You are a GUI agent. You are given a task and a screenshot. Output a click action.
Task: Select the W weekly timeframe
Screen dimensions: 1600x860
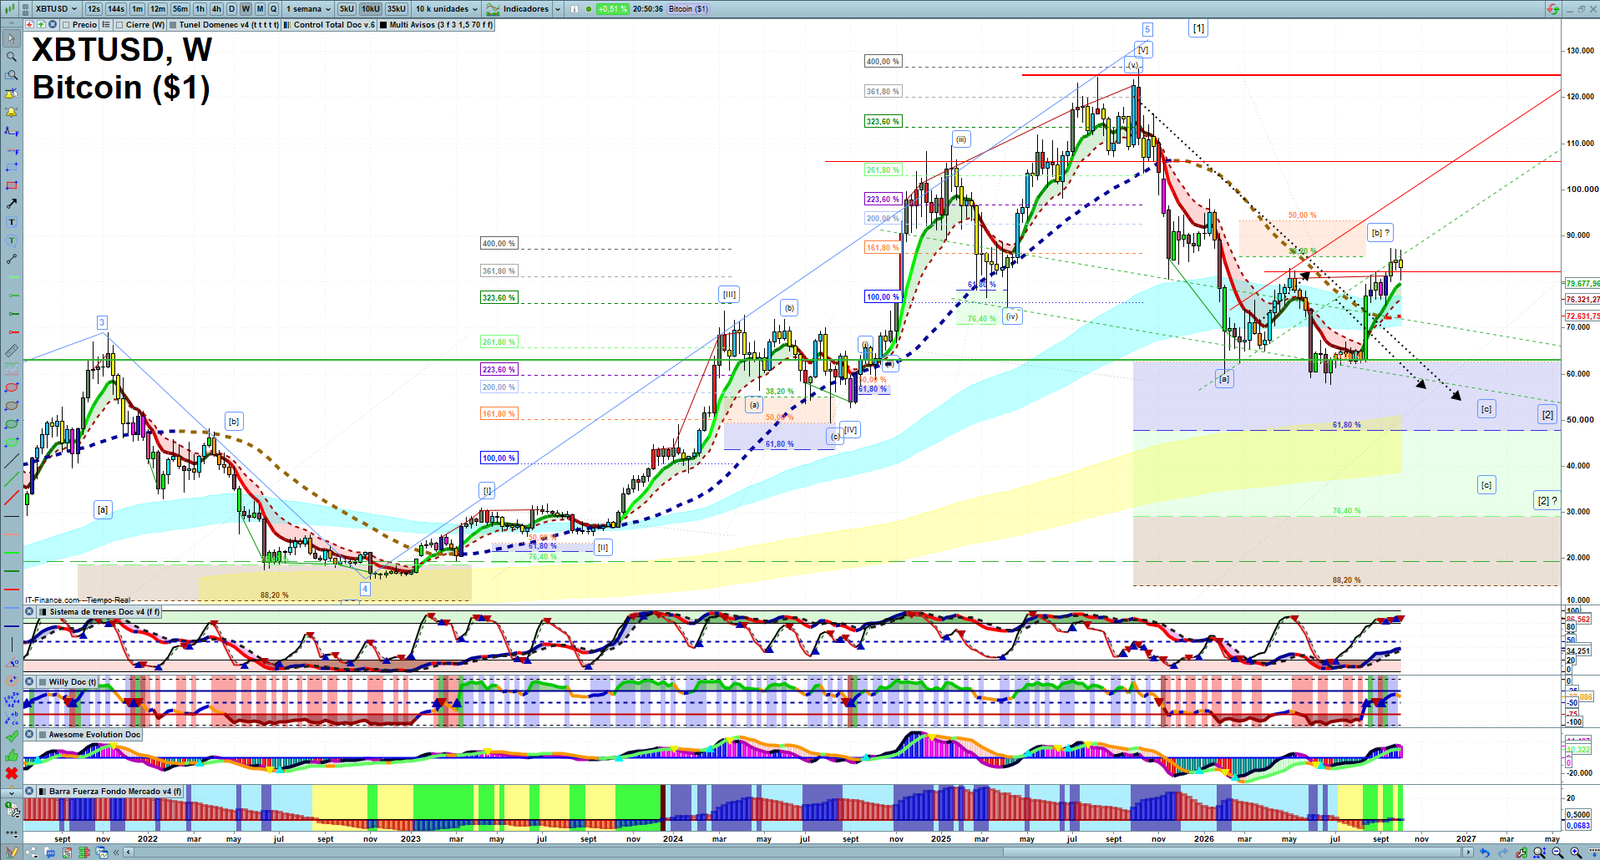click(245, 9)
